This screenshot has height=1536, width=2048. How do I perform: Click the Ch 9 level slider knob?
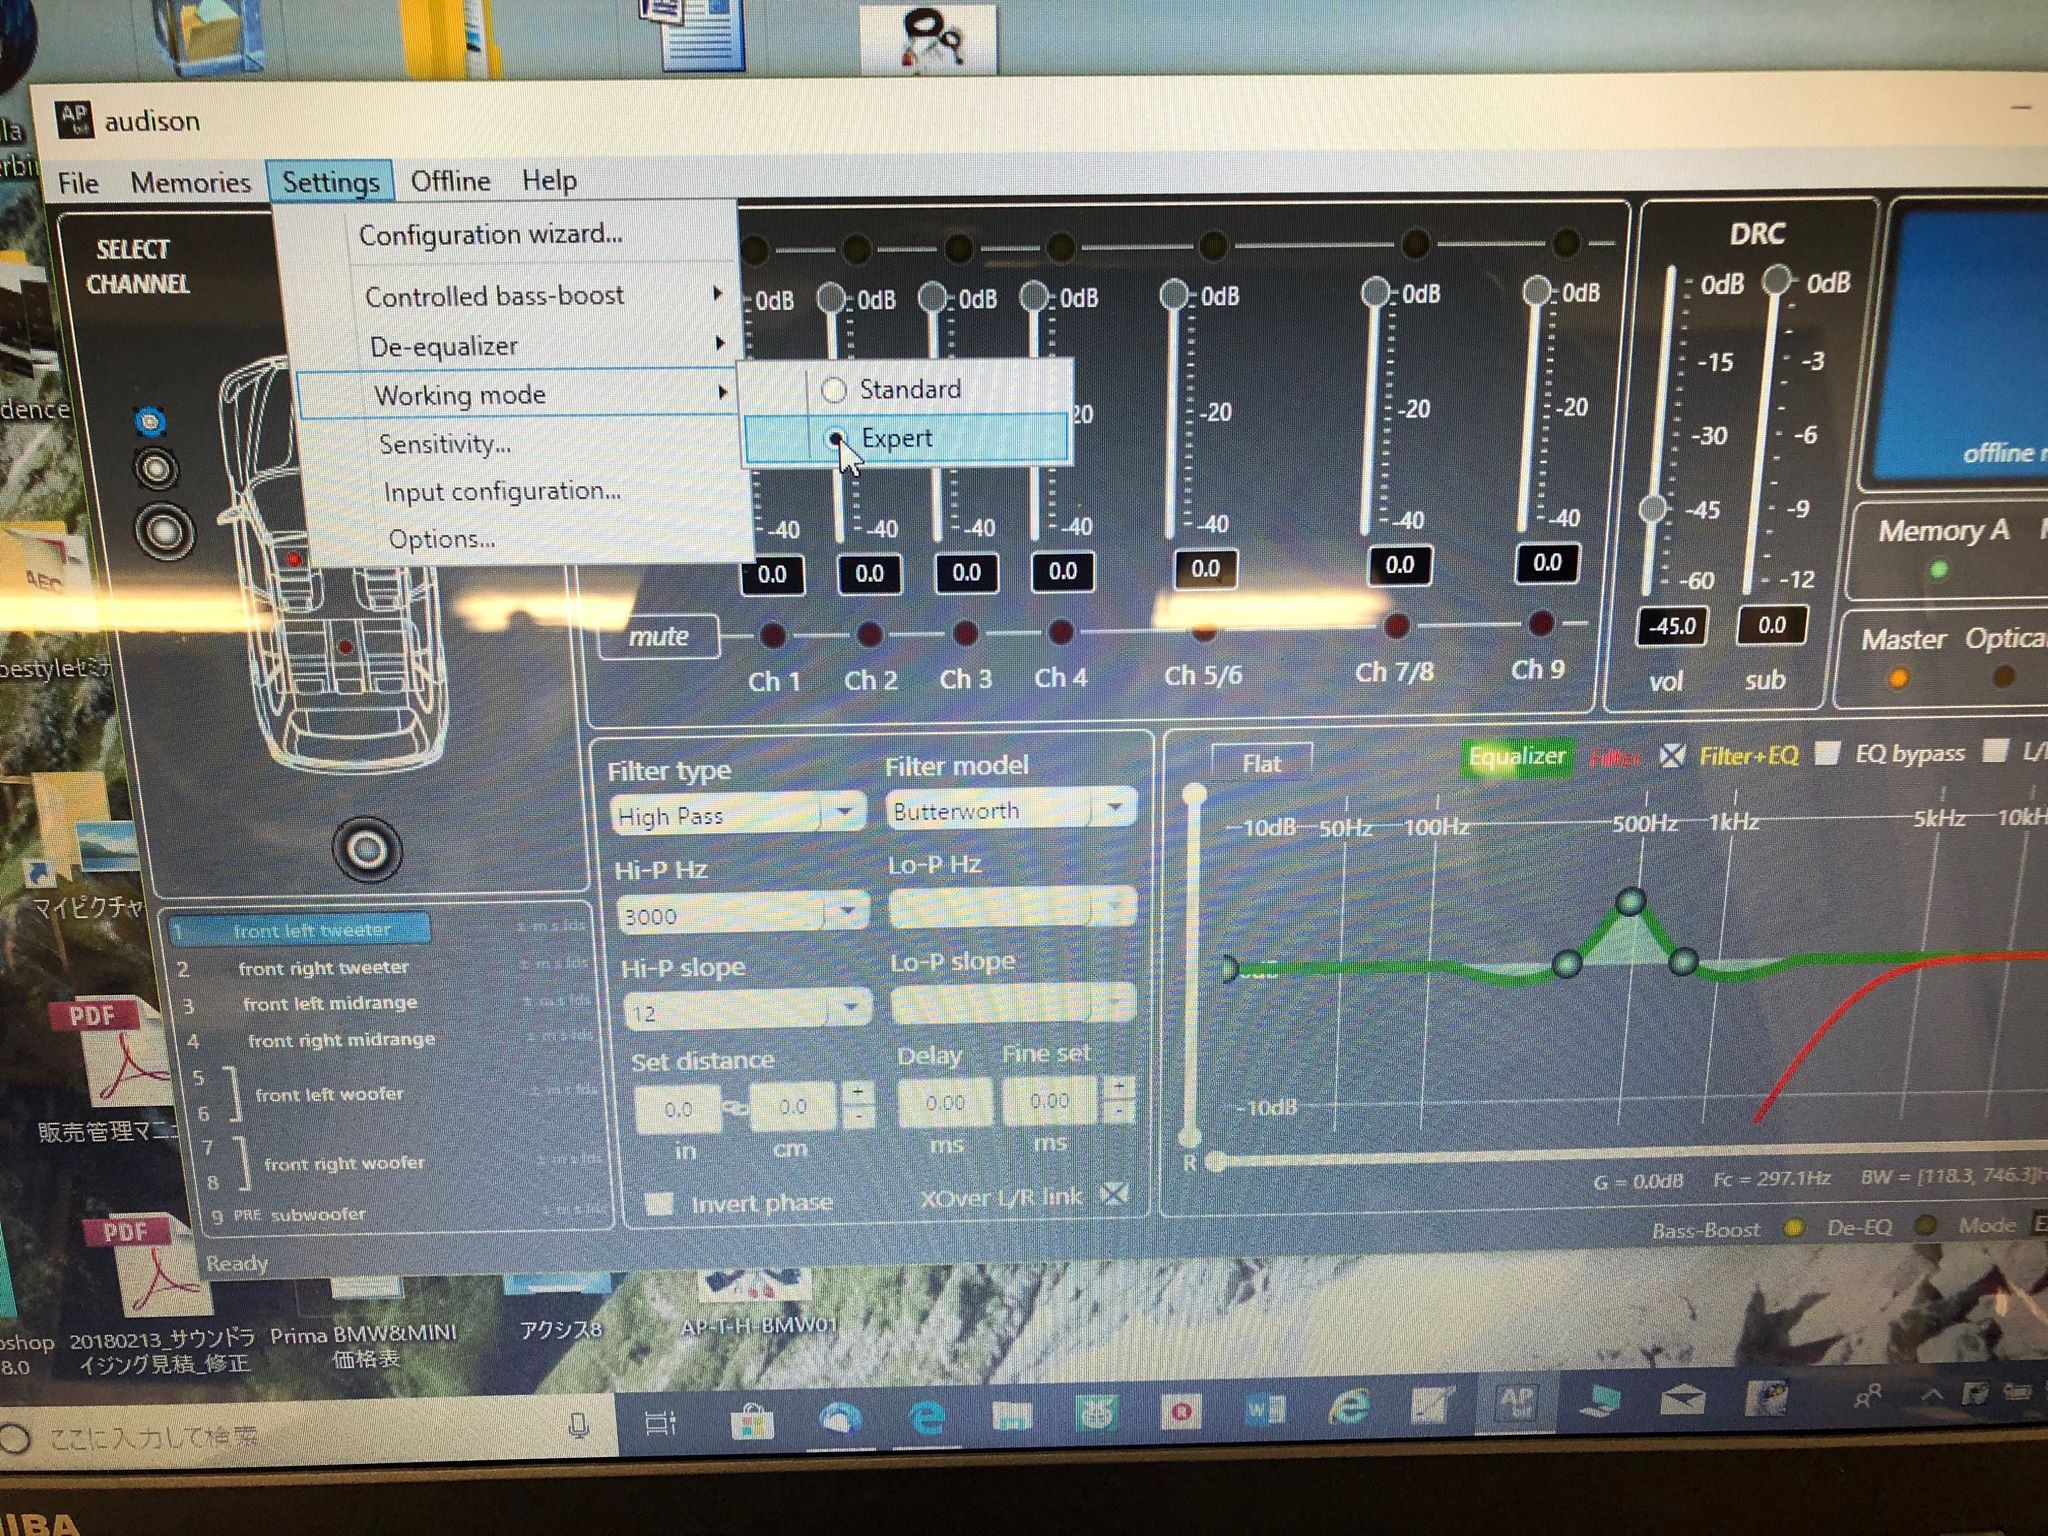1536,292
